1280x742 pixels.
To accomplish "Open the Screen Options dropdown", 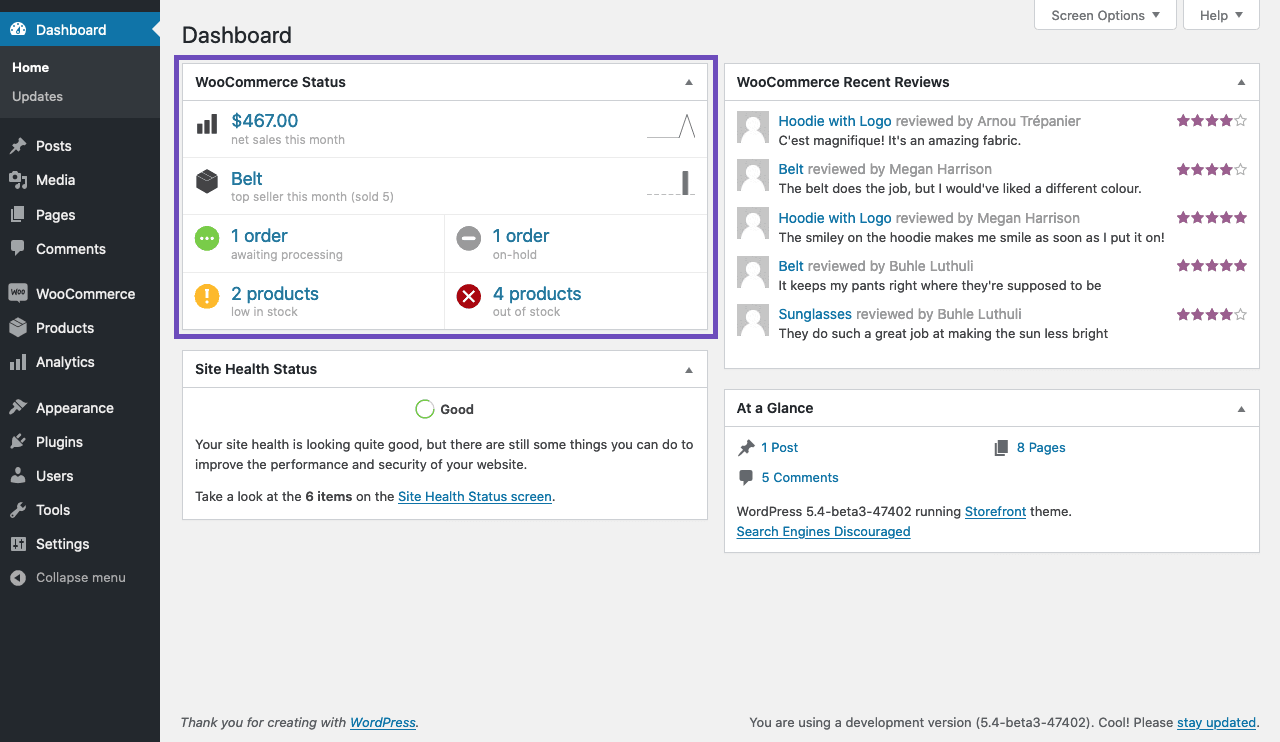I will pos(1104,15).
